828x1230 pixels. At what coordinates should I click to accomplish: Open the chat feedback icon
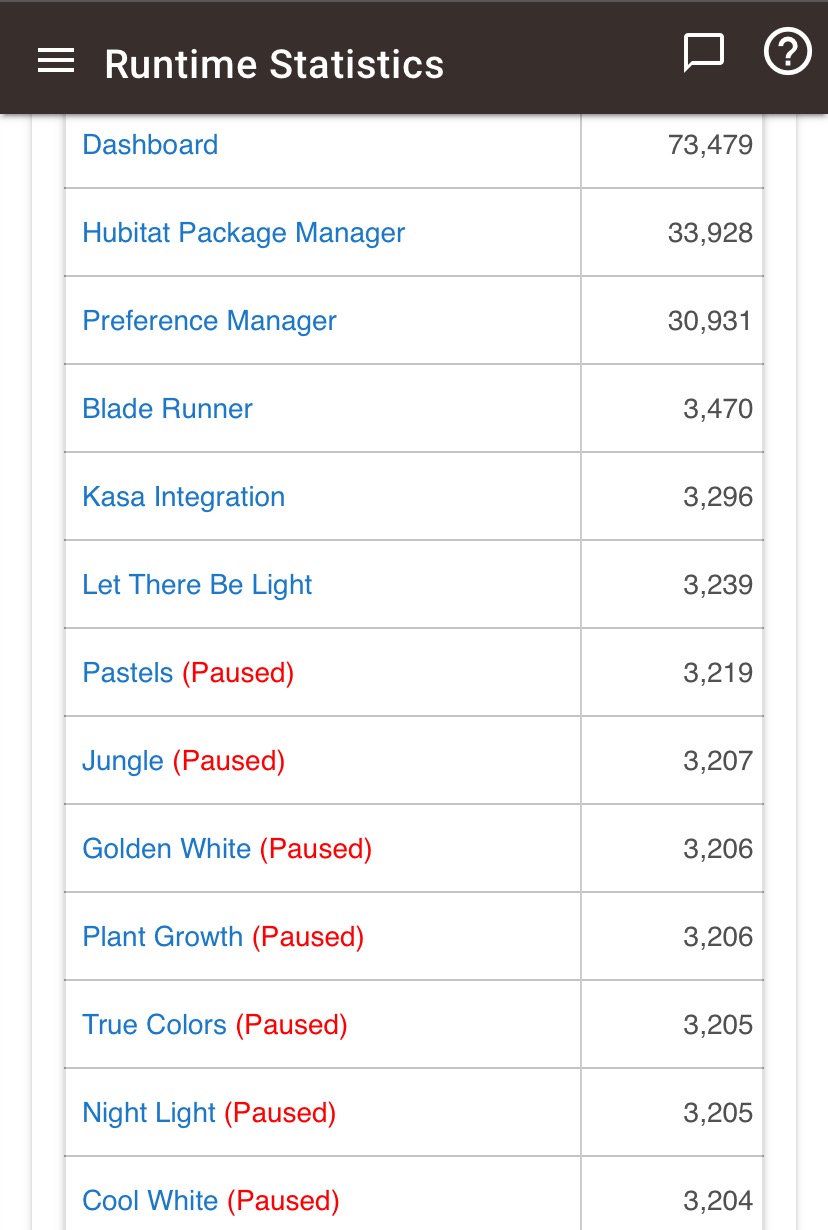[x=703, y=53]
